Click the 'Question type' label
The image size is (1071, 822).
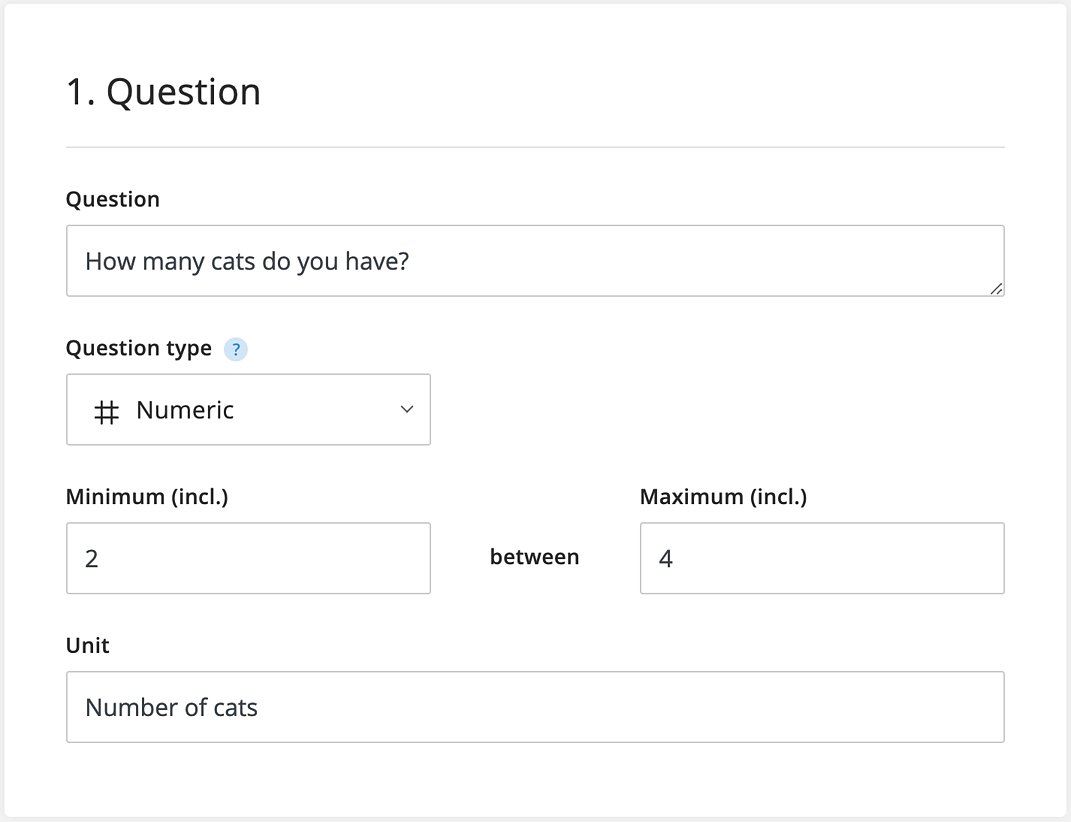[x=139, y=348]
